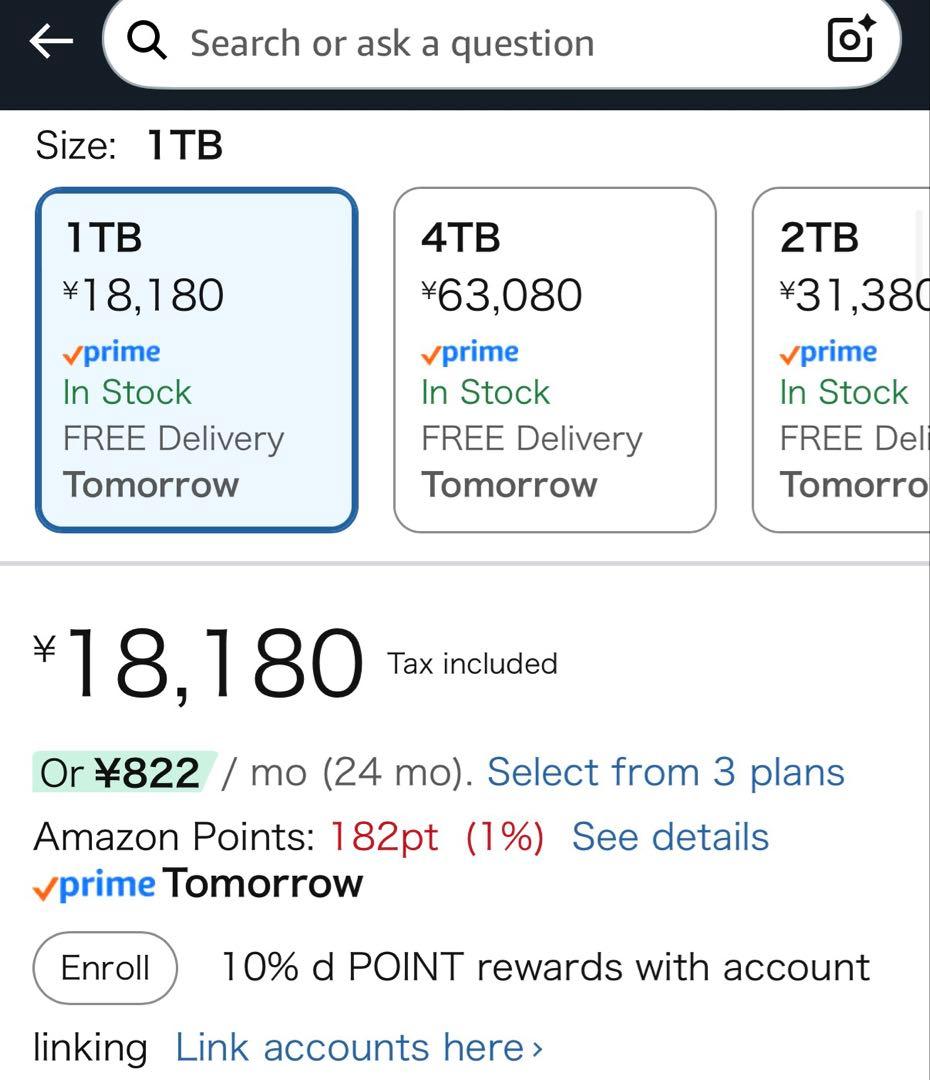Tap the green "Or ¥822" monthly badge

[x=119, y=773]
